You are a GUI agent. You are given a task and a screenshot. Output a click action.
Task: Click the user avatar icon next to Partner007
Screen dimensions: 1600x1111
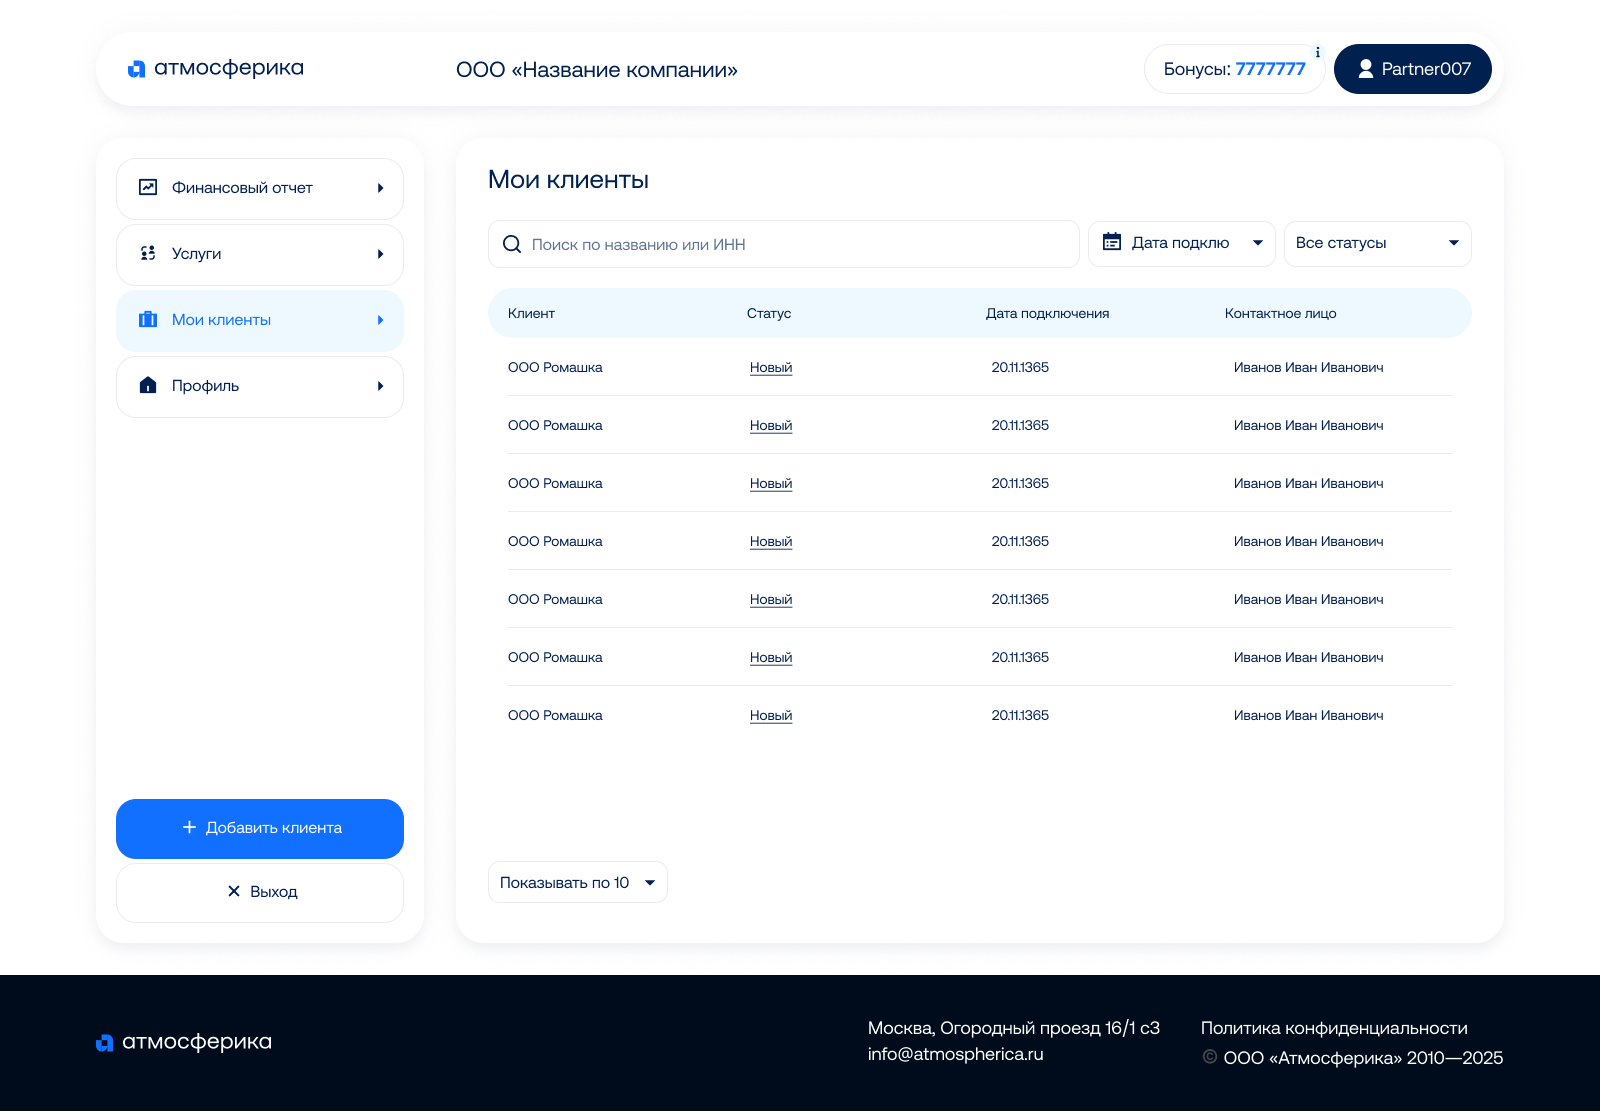(1365, 69)
